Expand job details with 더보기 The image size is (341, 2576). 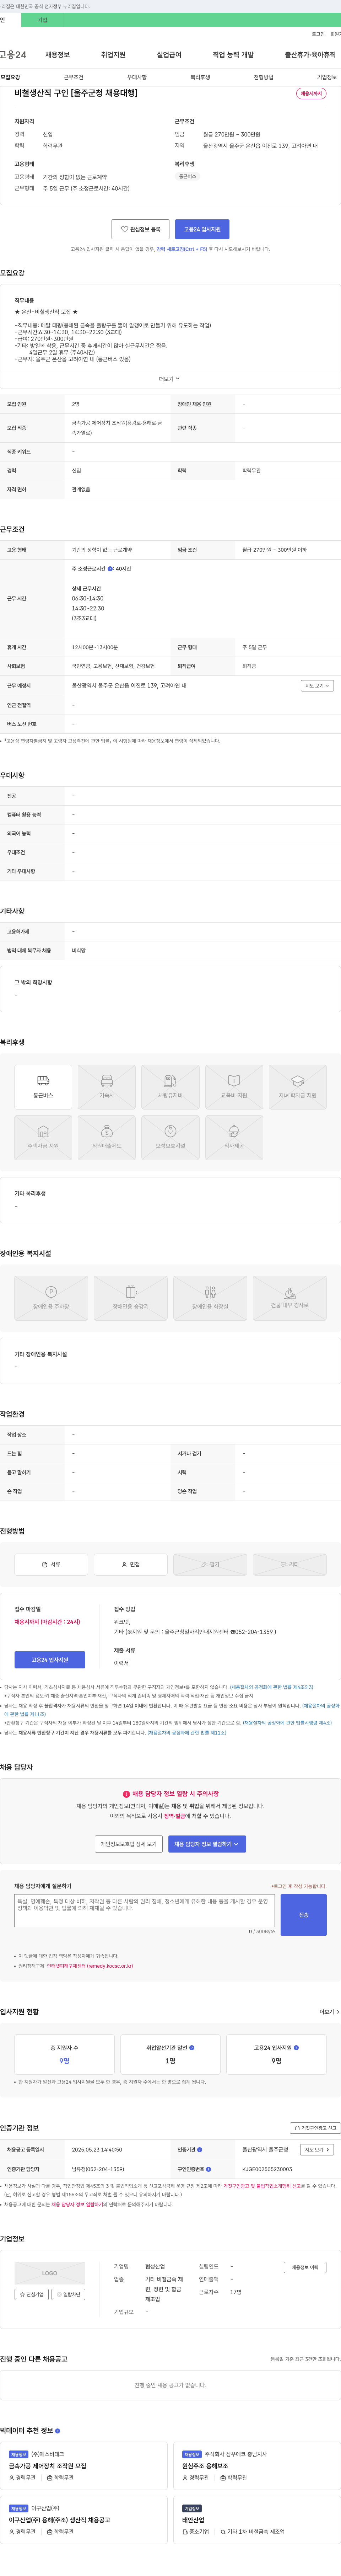[x=170, y=379]
